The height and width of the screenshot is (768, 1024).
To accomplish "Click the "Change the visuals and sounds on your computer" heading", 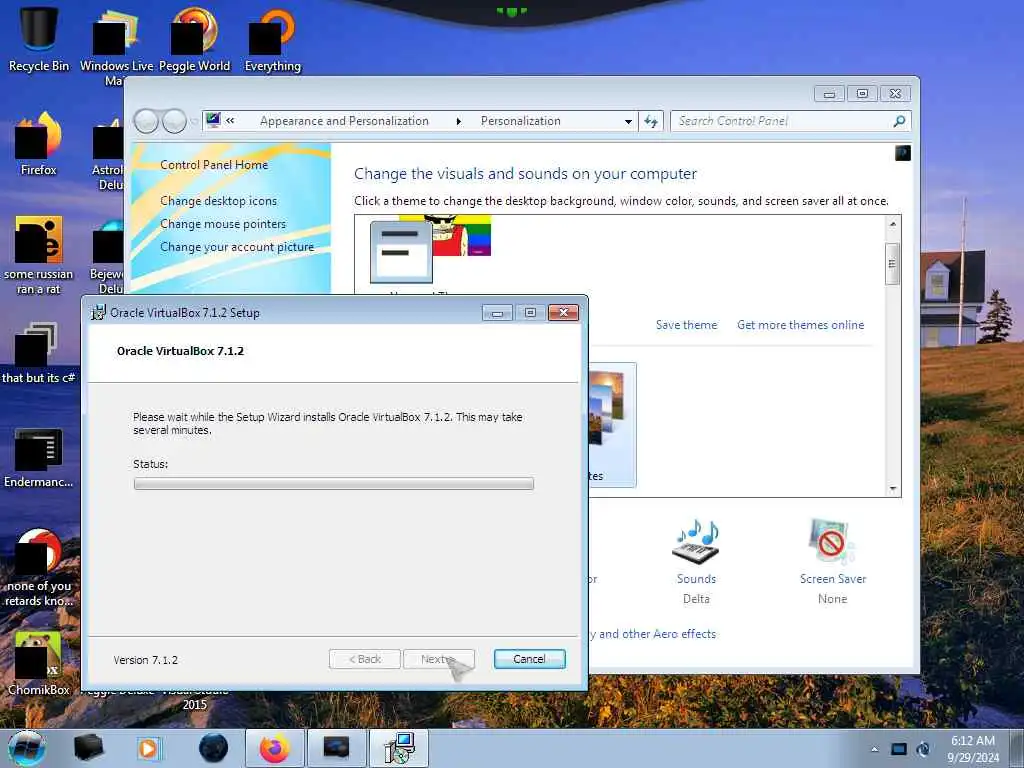I will point(525,174).
